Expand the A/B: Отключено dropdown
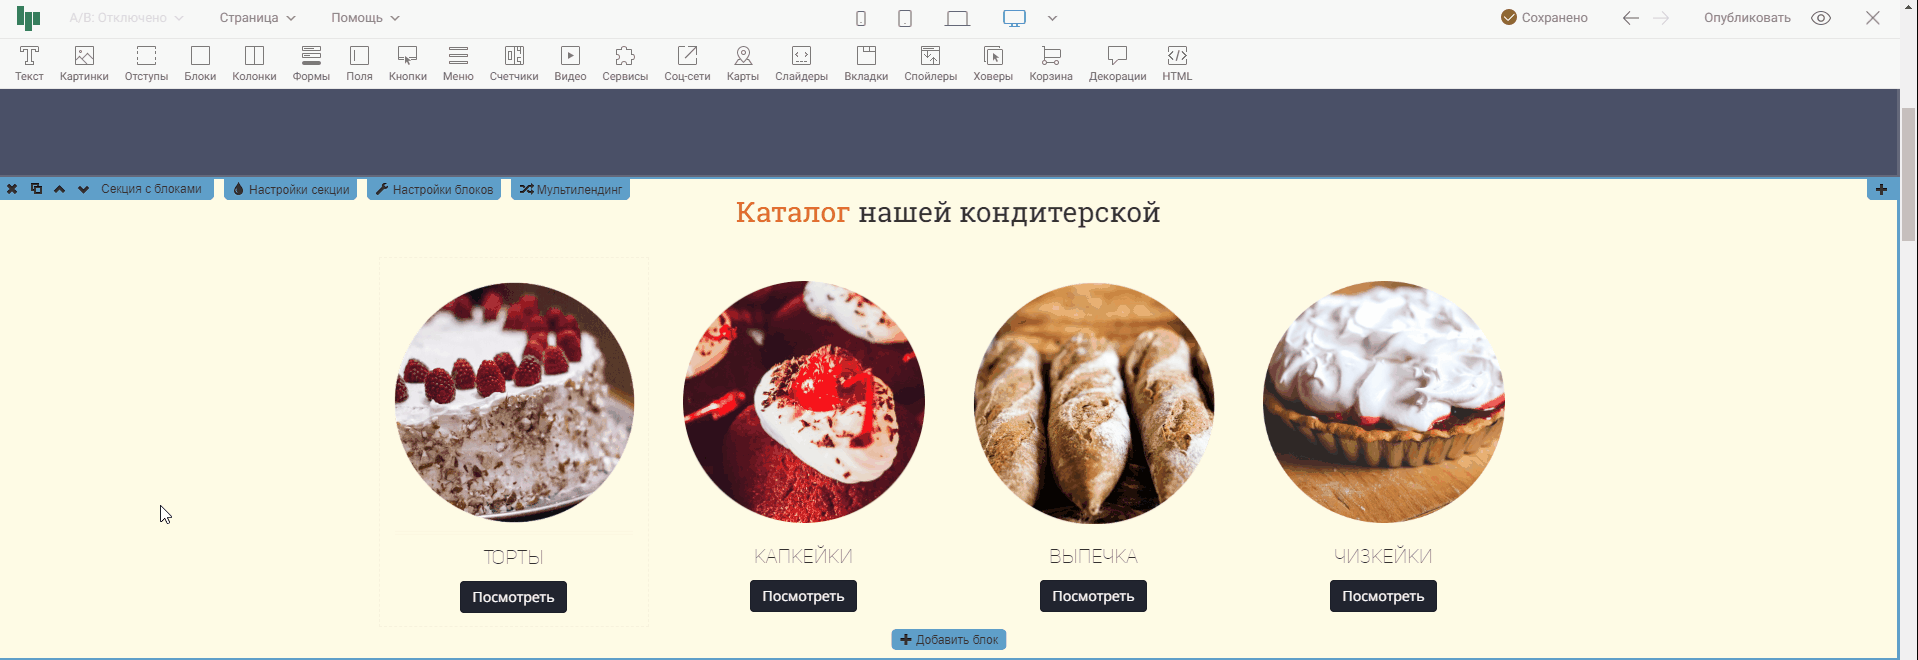The height and width of the screenshot is (660, 1918). (126, 18)
